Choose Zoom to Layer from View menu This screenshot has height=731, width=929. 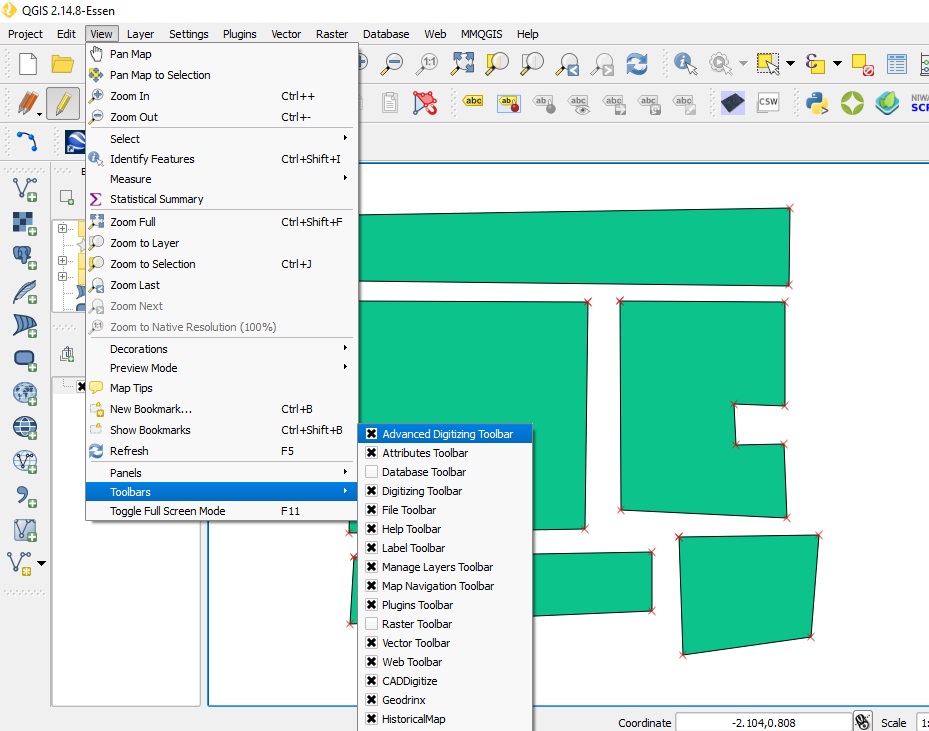pyautogui.click(x=222, y=243)
